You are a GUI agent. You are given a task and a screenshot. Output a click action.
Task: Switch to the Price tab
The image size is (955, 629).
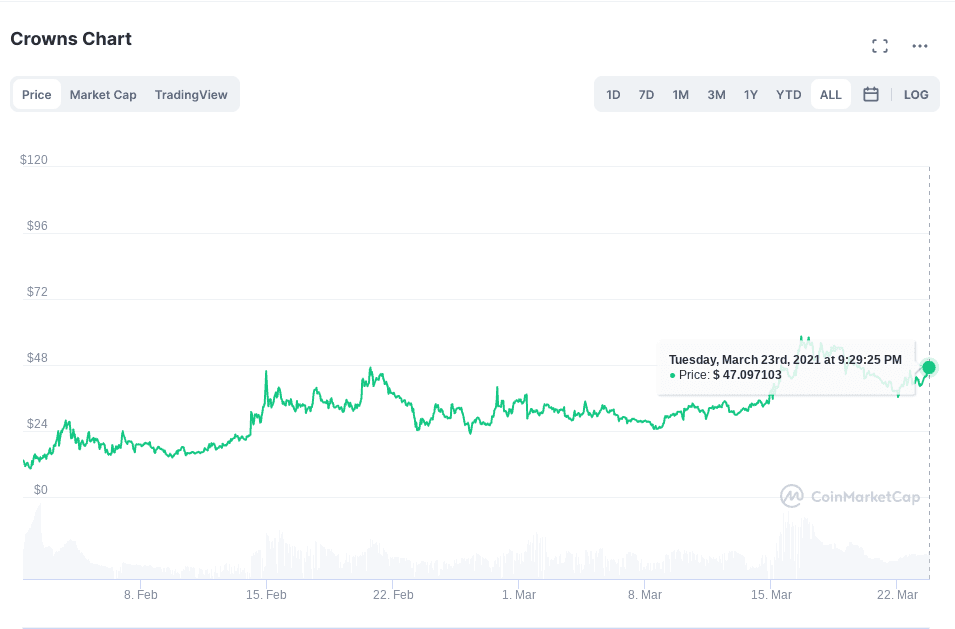[37, 95]
